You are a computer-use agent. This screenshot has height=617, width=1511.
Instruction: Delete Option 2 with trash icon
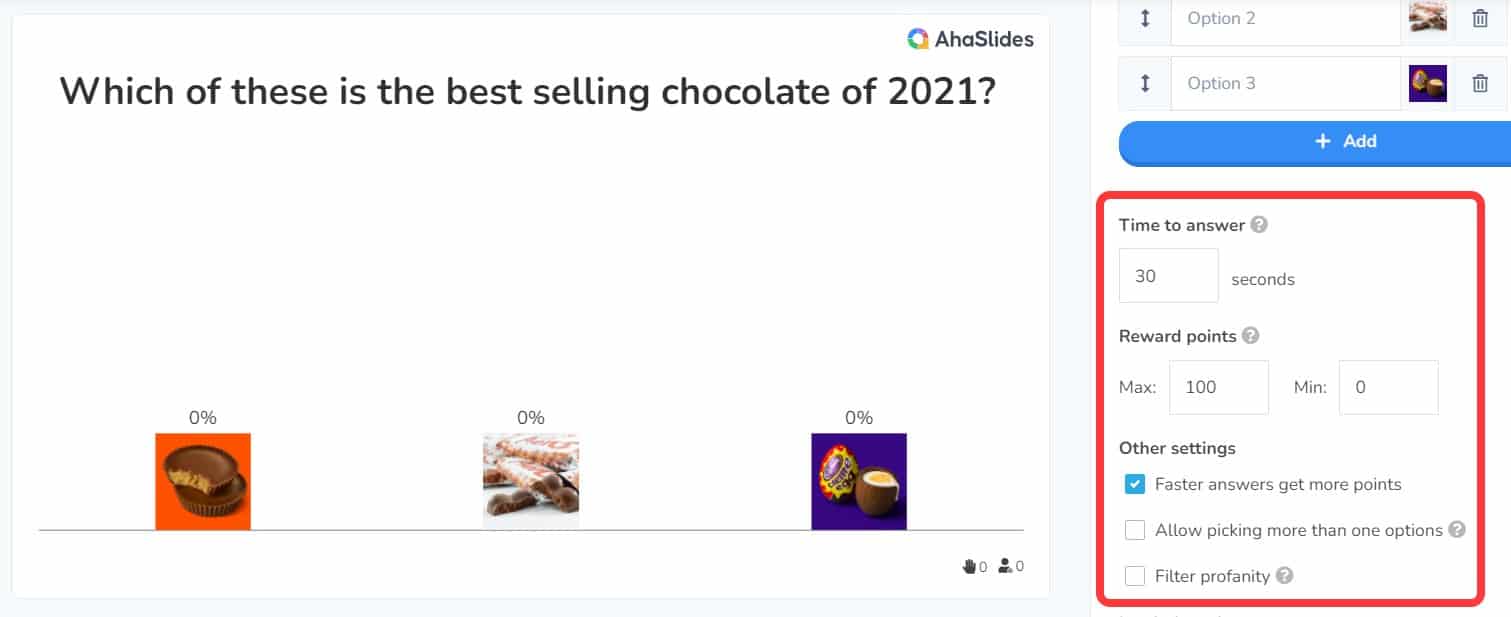[x=1480, y=18]
